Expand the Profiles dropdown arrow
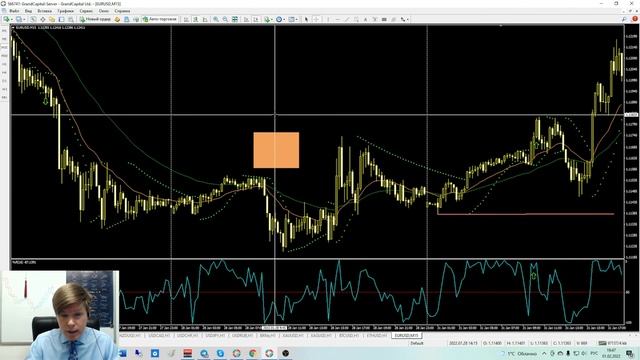Screen dimensions: 640x360 coord(24,19)
